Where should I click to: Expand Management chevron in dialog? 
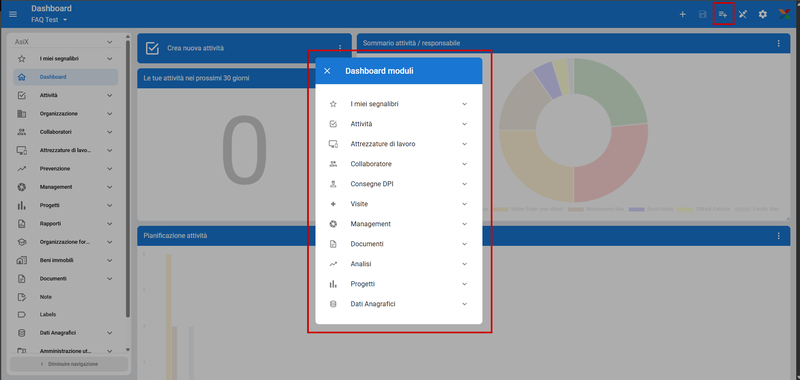[464, 224]
